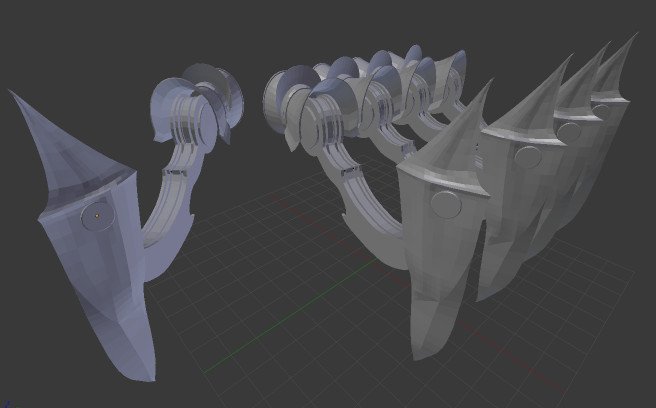Click the round disc on the left blade
The image size is (656, 408).
(x=96, y=216)
